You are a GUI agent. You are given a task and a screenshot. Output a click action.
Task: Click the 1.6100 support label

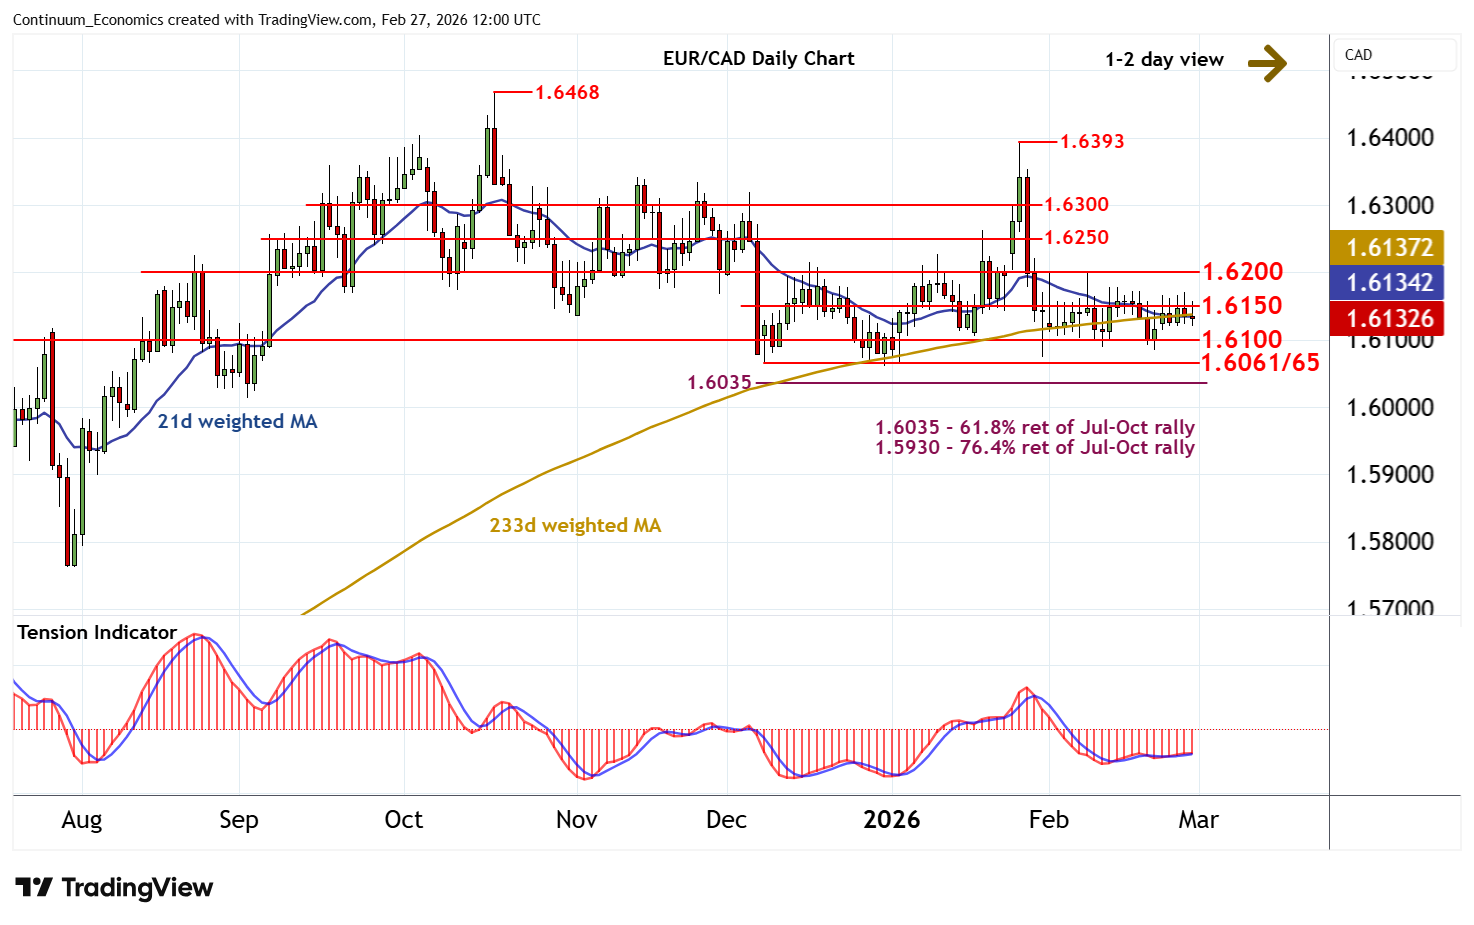point(1242,340)
